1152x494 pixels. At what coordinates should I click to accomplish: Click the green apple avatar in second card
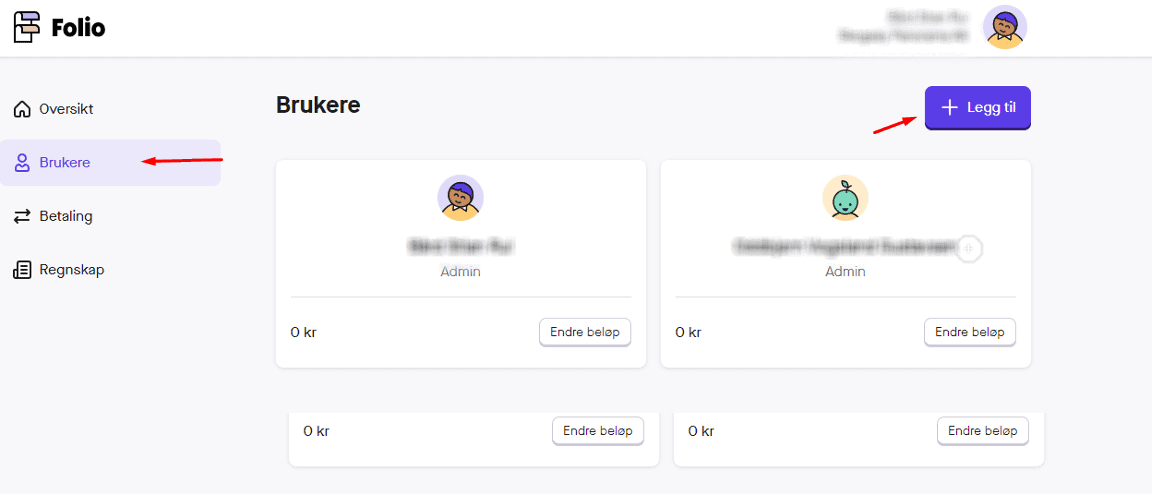click(845, 198)
